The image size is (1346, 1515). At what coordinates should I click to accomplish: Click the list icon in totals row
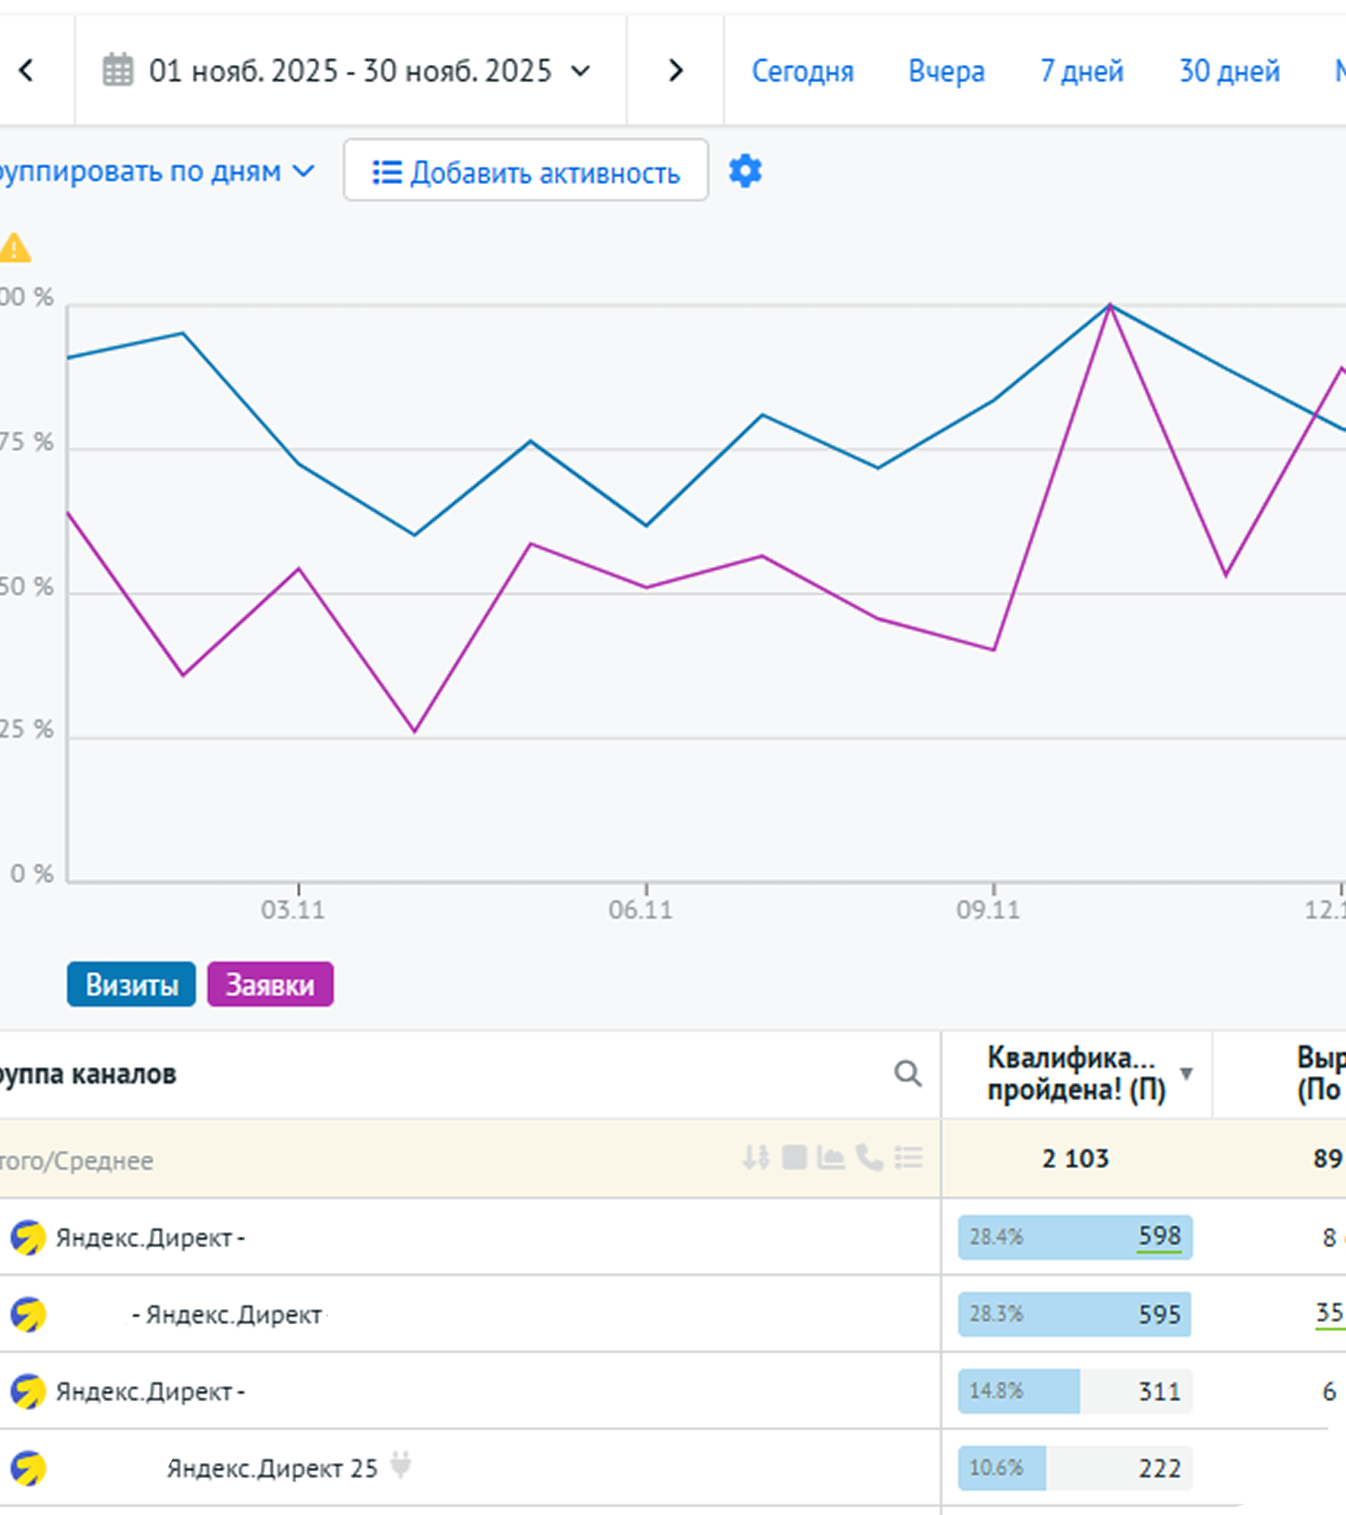[x=908, y=1158]
